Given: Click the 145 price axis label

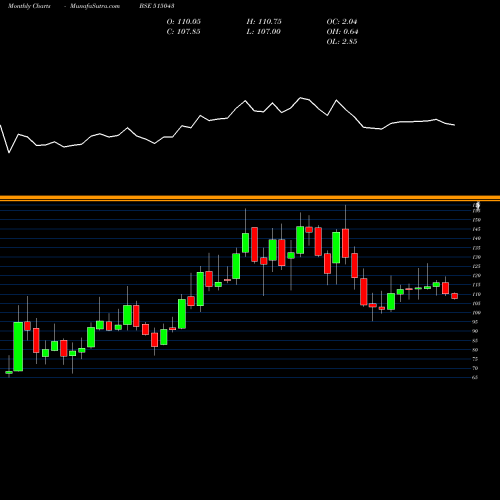Looking at the screenshot, I should (x=476, y=229).
